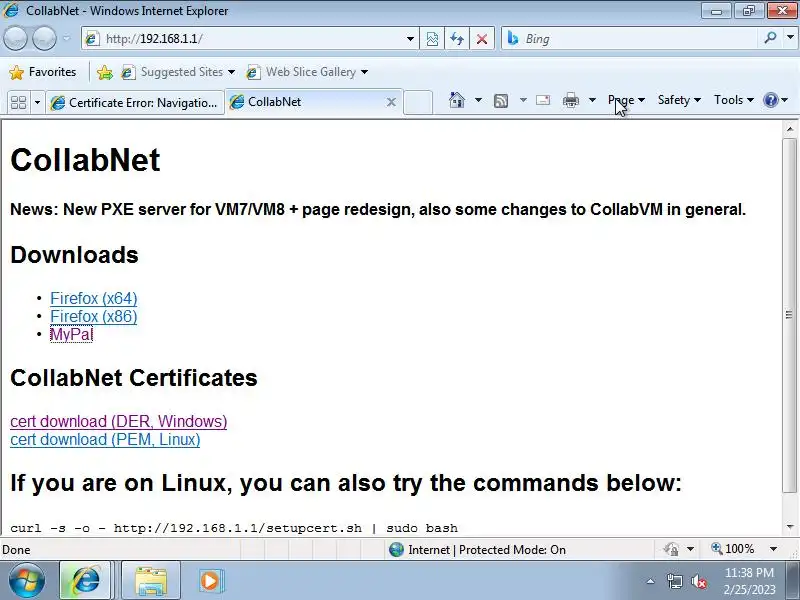Expand the address bar autocomplete dropdown
This screenshot has width=800, height=600.
(410, 39)
